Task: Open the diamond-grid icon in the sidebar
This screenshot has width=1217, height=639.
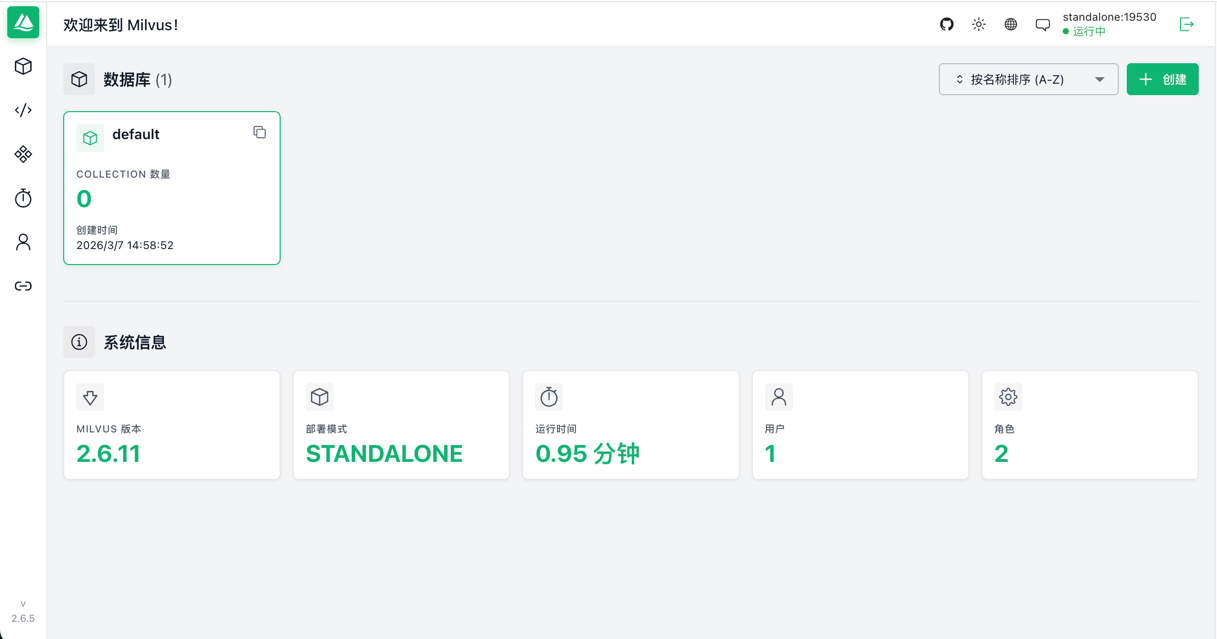Action: click(x=23, y=154)
